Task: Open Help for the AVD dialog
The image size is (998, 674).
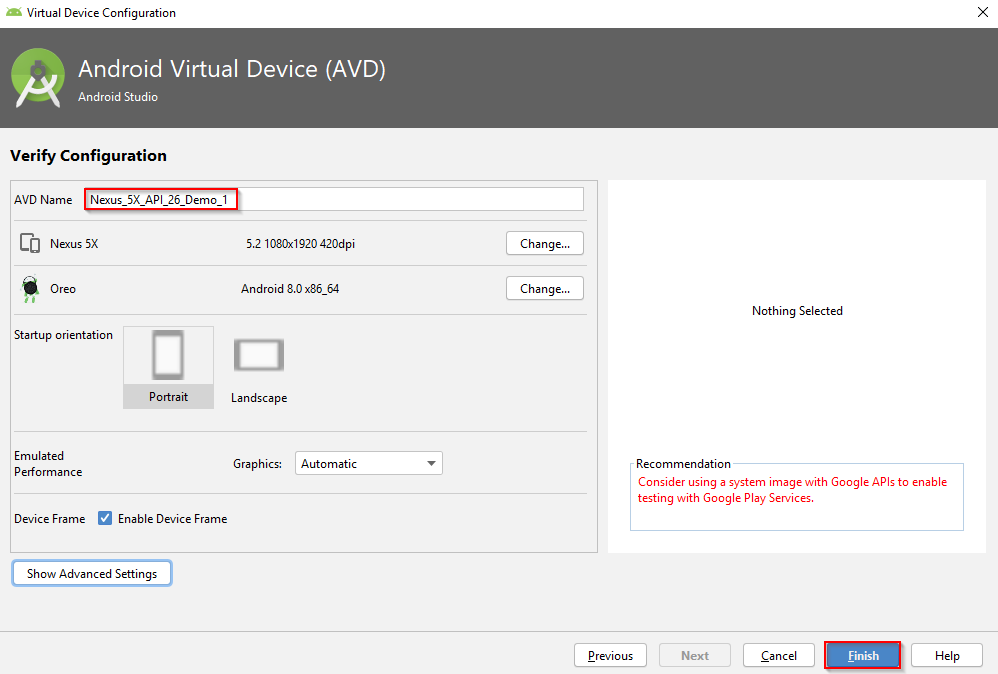Action: [x=947, y=656]
